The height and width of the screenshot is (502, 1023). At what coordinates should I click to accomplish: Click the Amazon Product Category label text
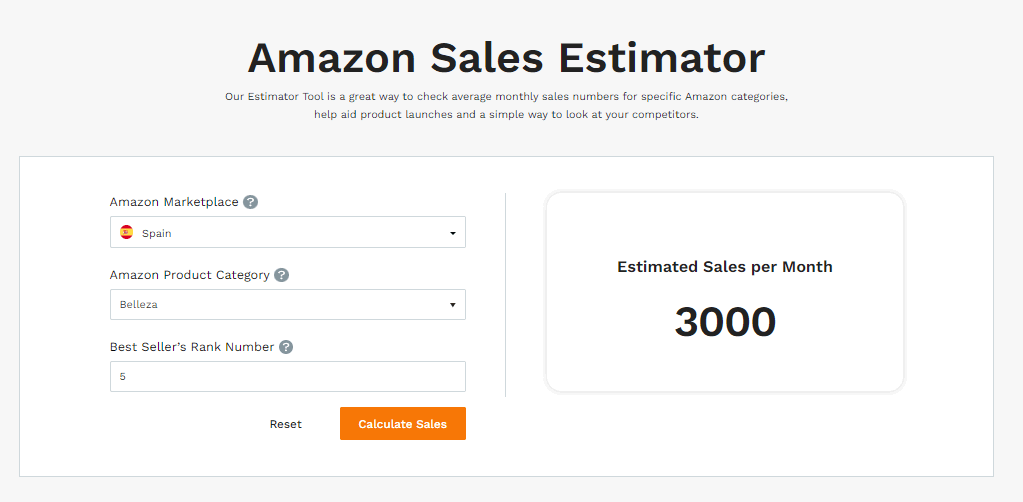189,275
